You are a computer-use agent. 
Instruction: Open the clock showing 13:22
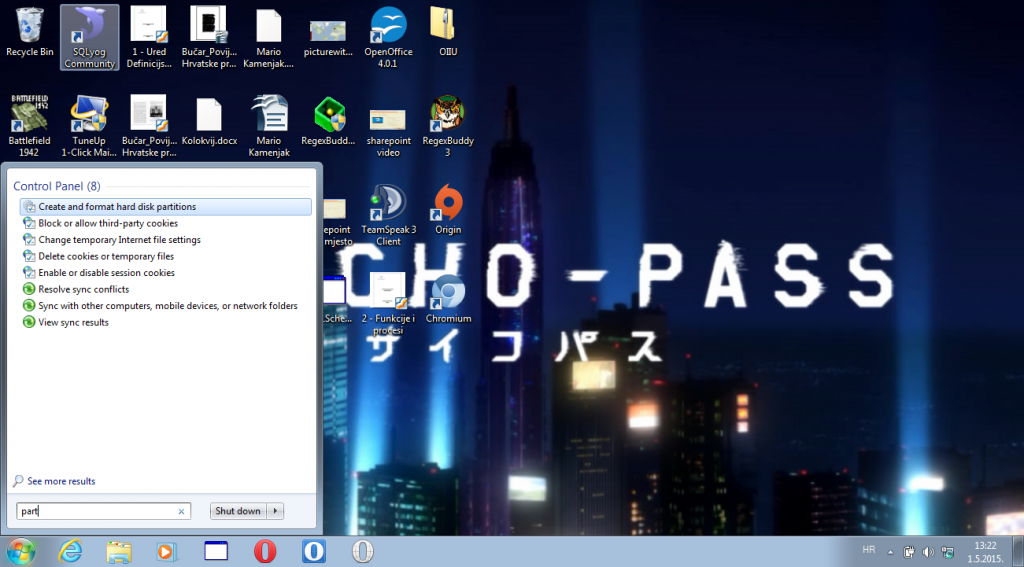pos(985,552)
